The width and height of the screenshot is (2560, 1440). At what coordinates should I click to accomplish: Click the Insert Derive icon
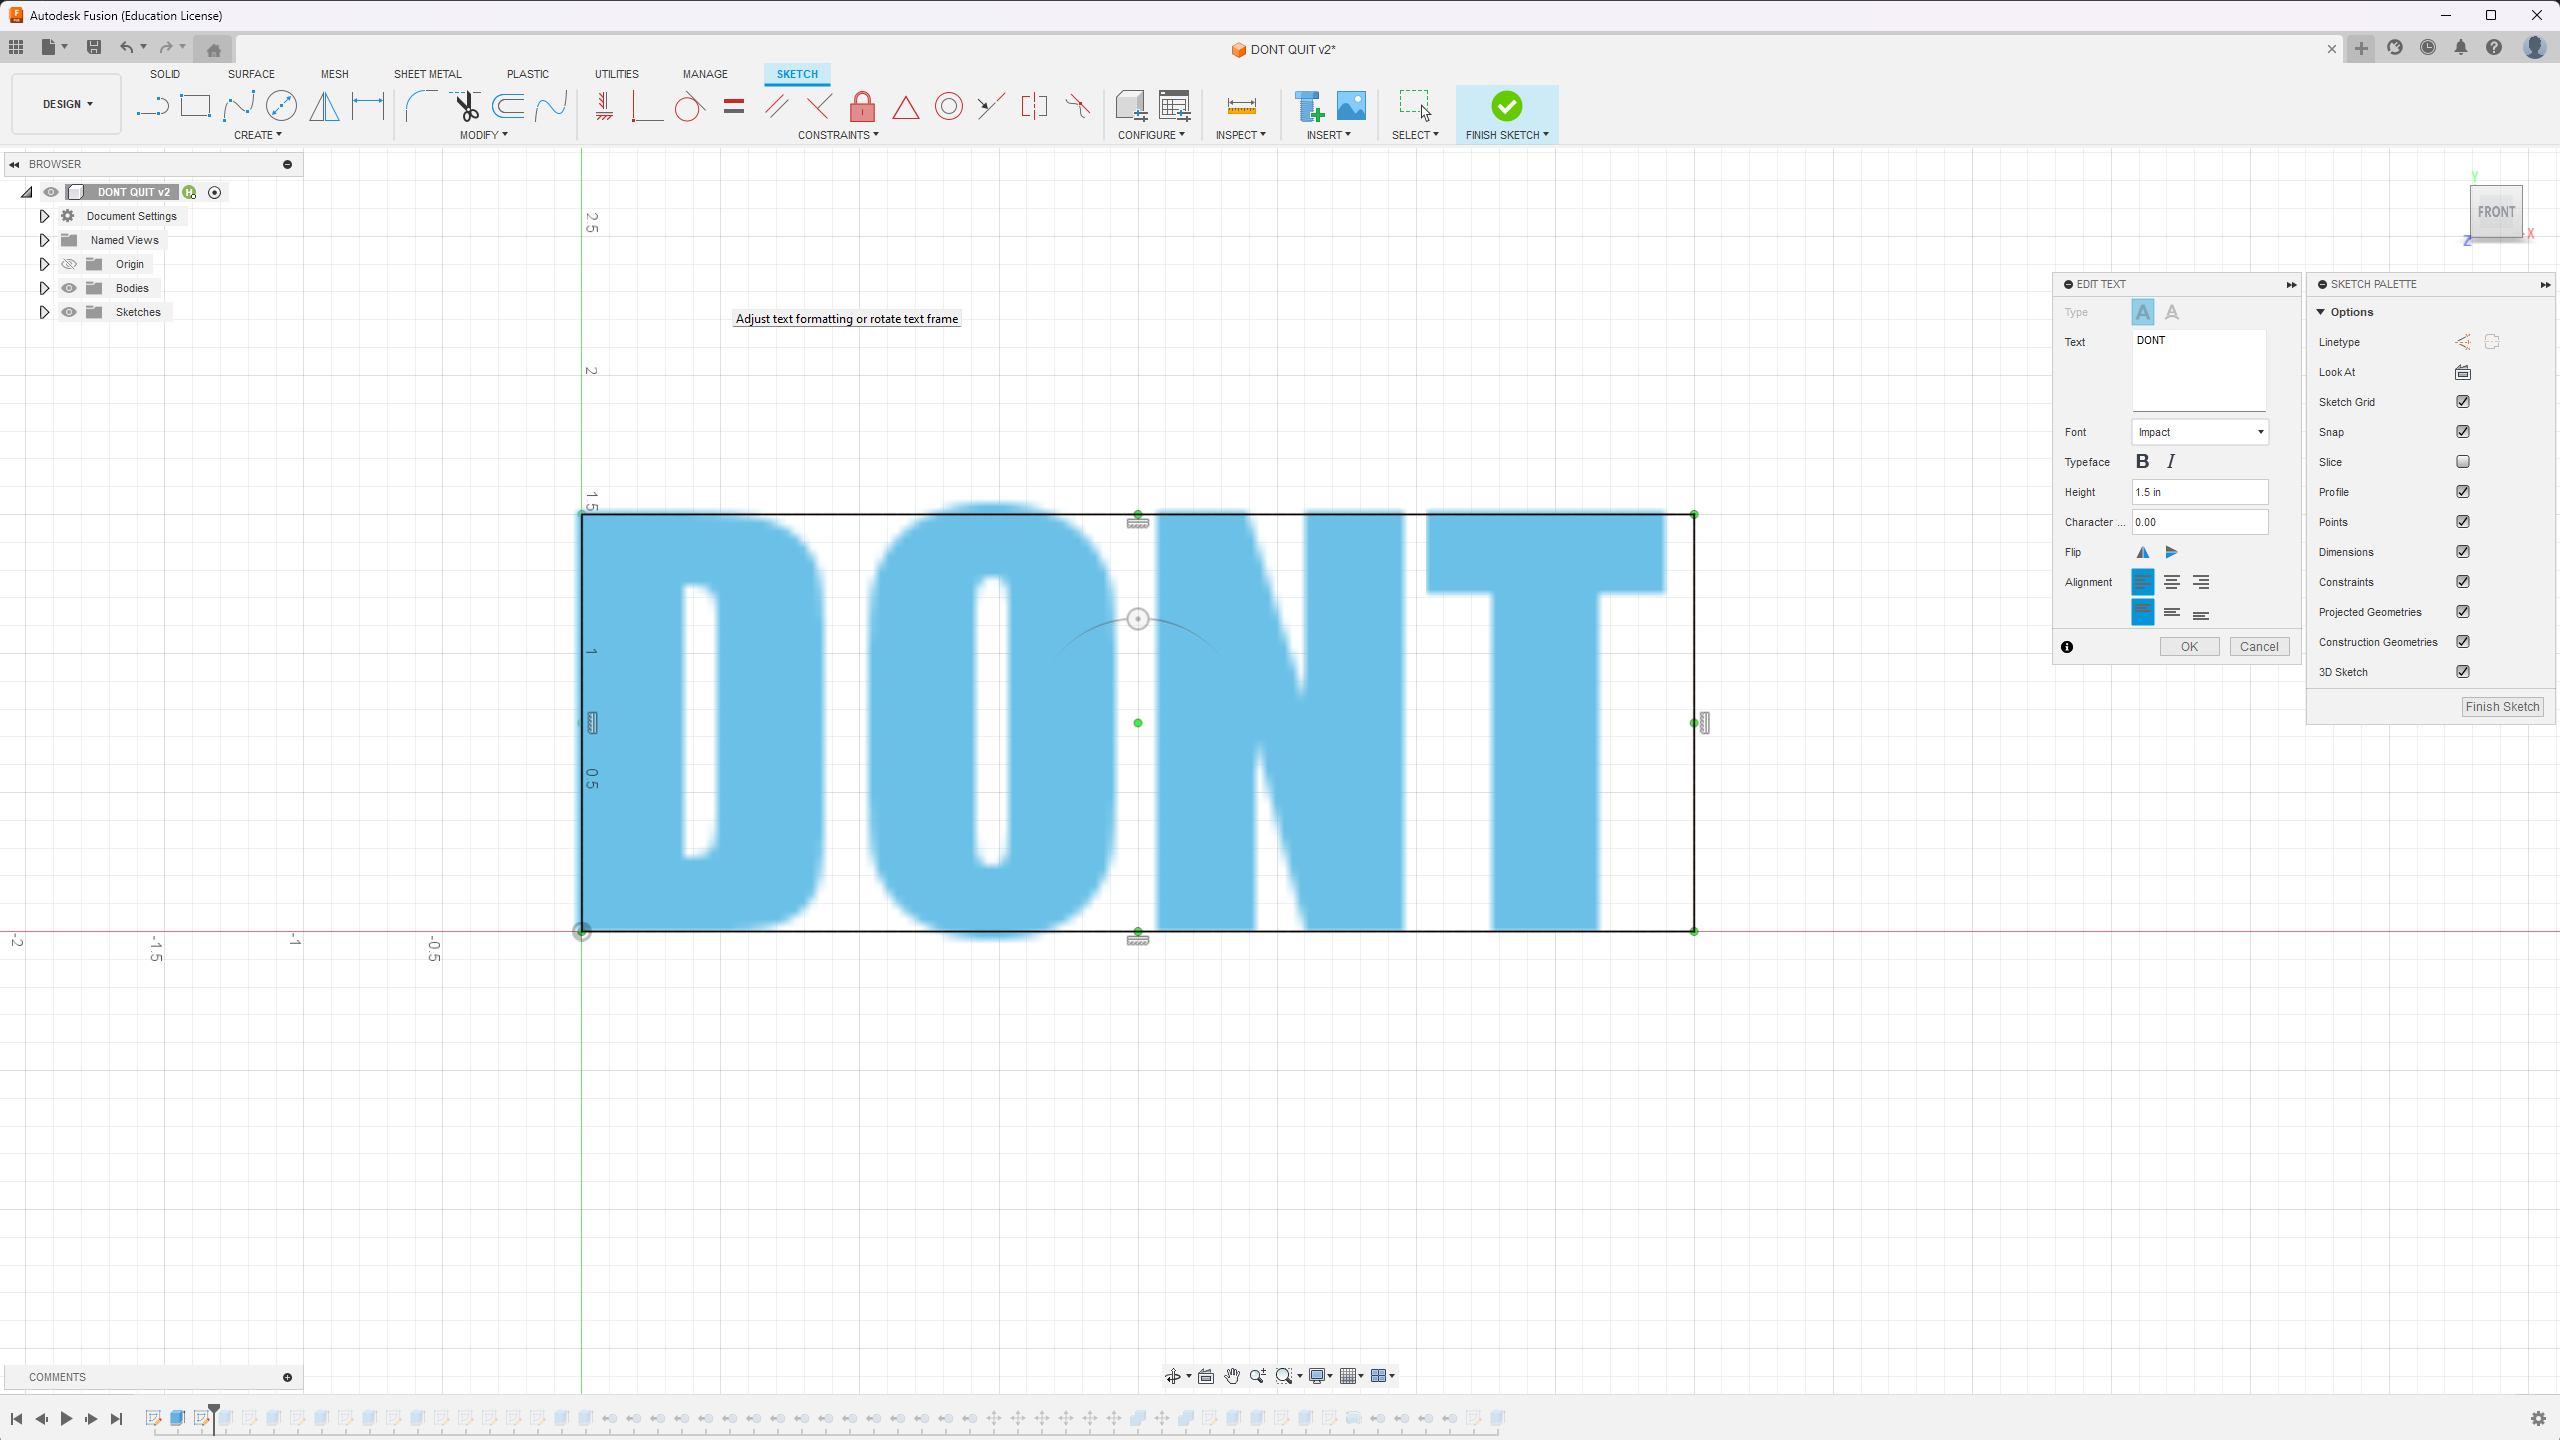click(x=1308, y=106)
